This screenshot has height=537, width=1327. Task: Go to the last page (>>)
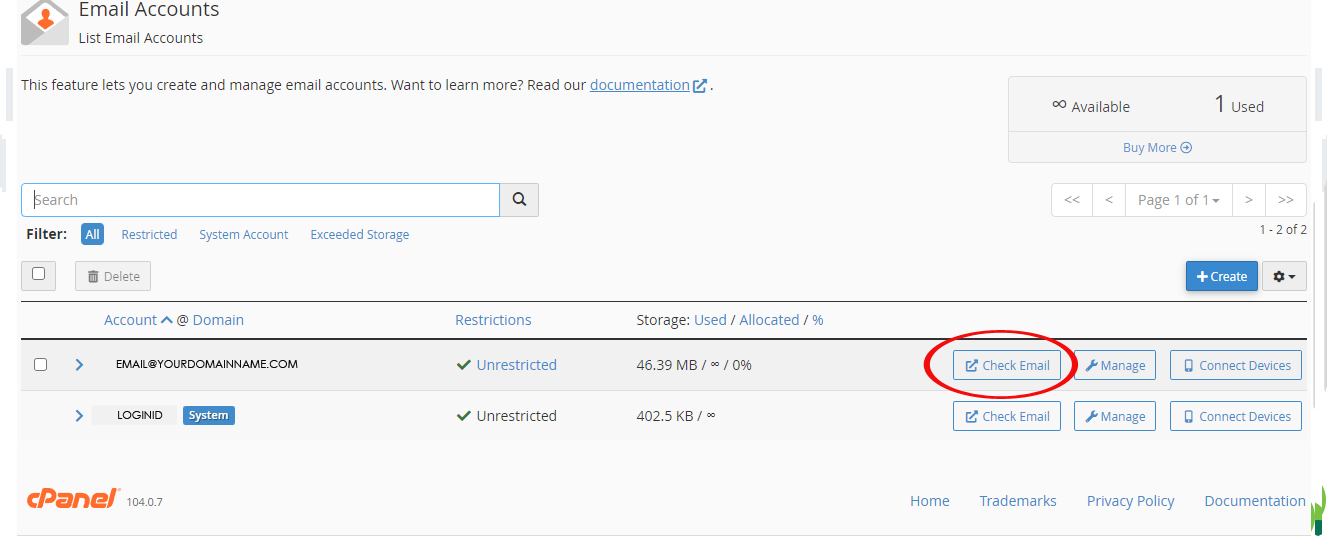pos(1286,200)
